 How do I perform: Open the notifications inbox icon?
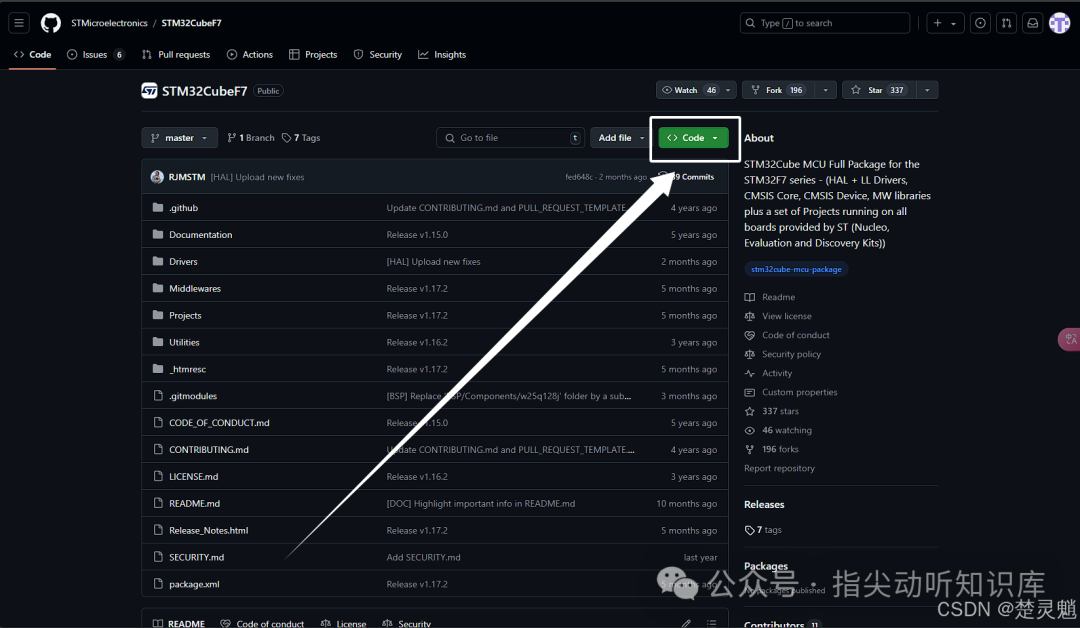[x=1032, y=23]
